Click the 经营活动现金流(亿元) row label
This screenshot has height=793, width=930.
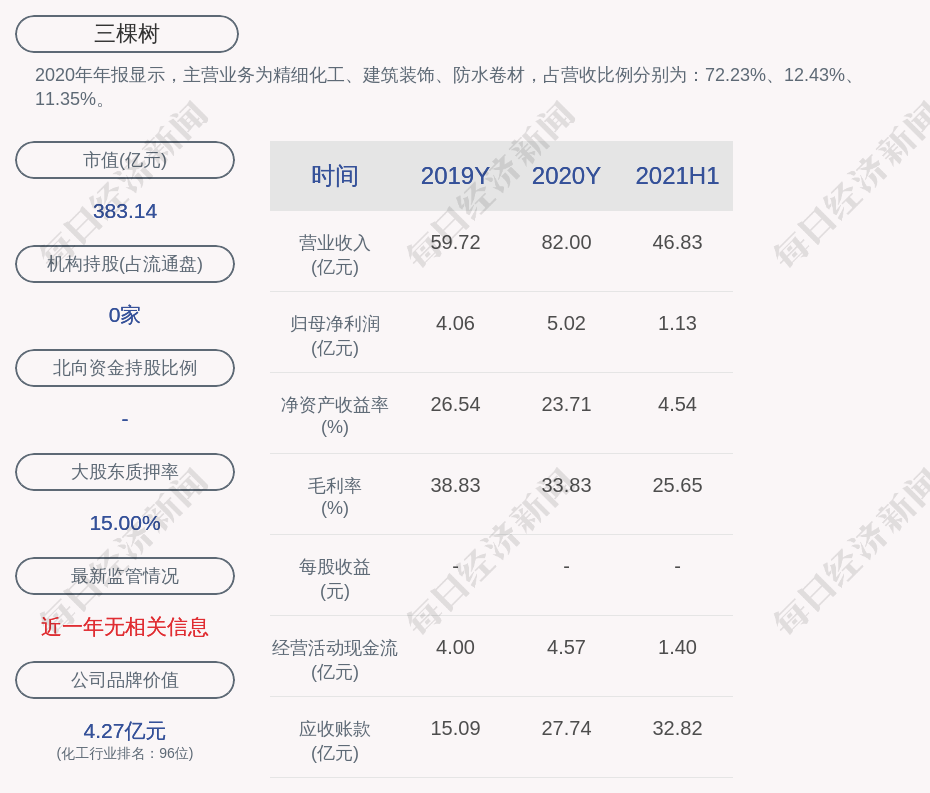coord(335,660)
